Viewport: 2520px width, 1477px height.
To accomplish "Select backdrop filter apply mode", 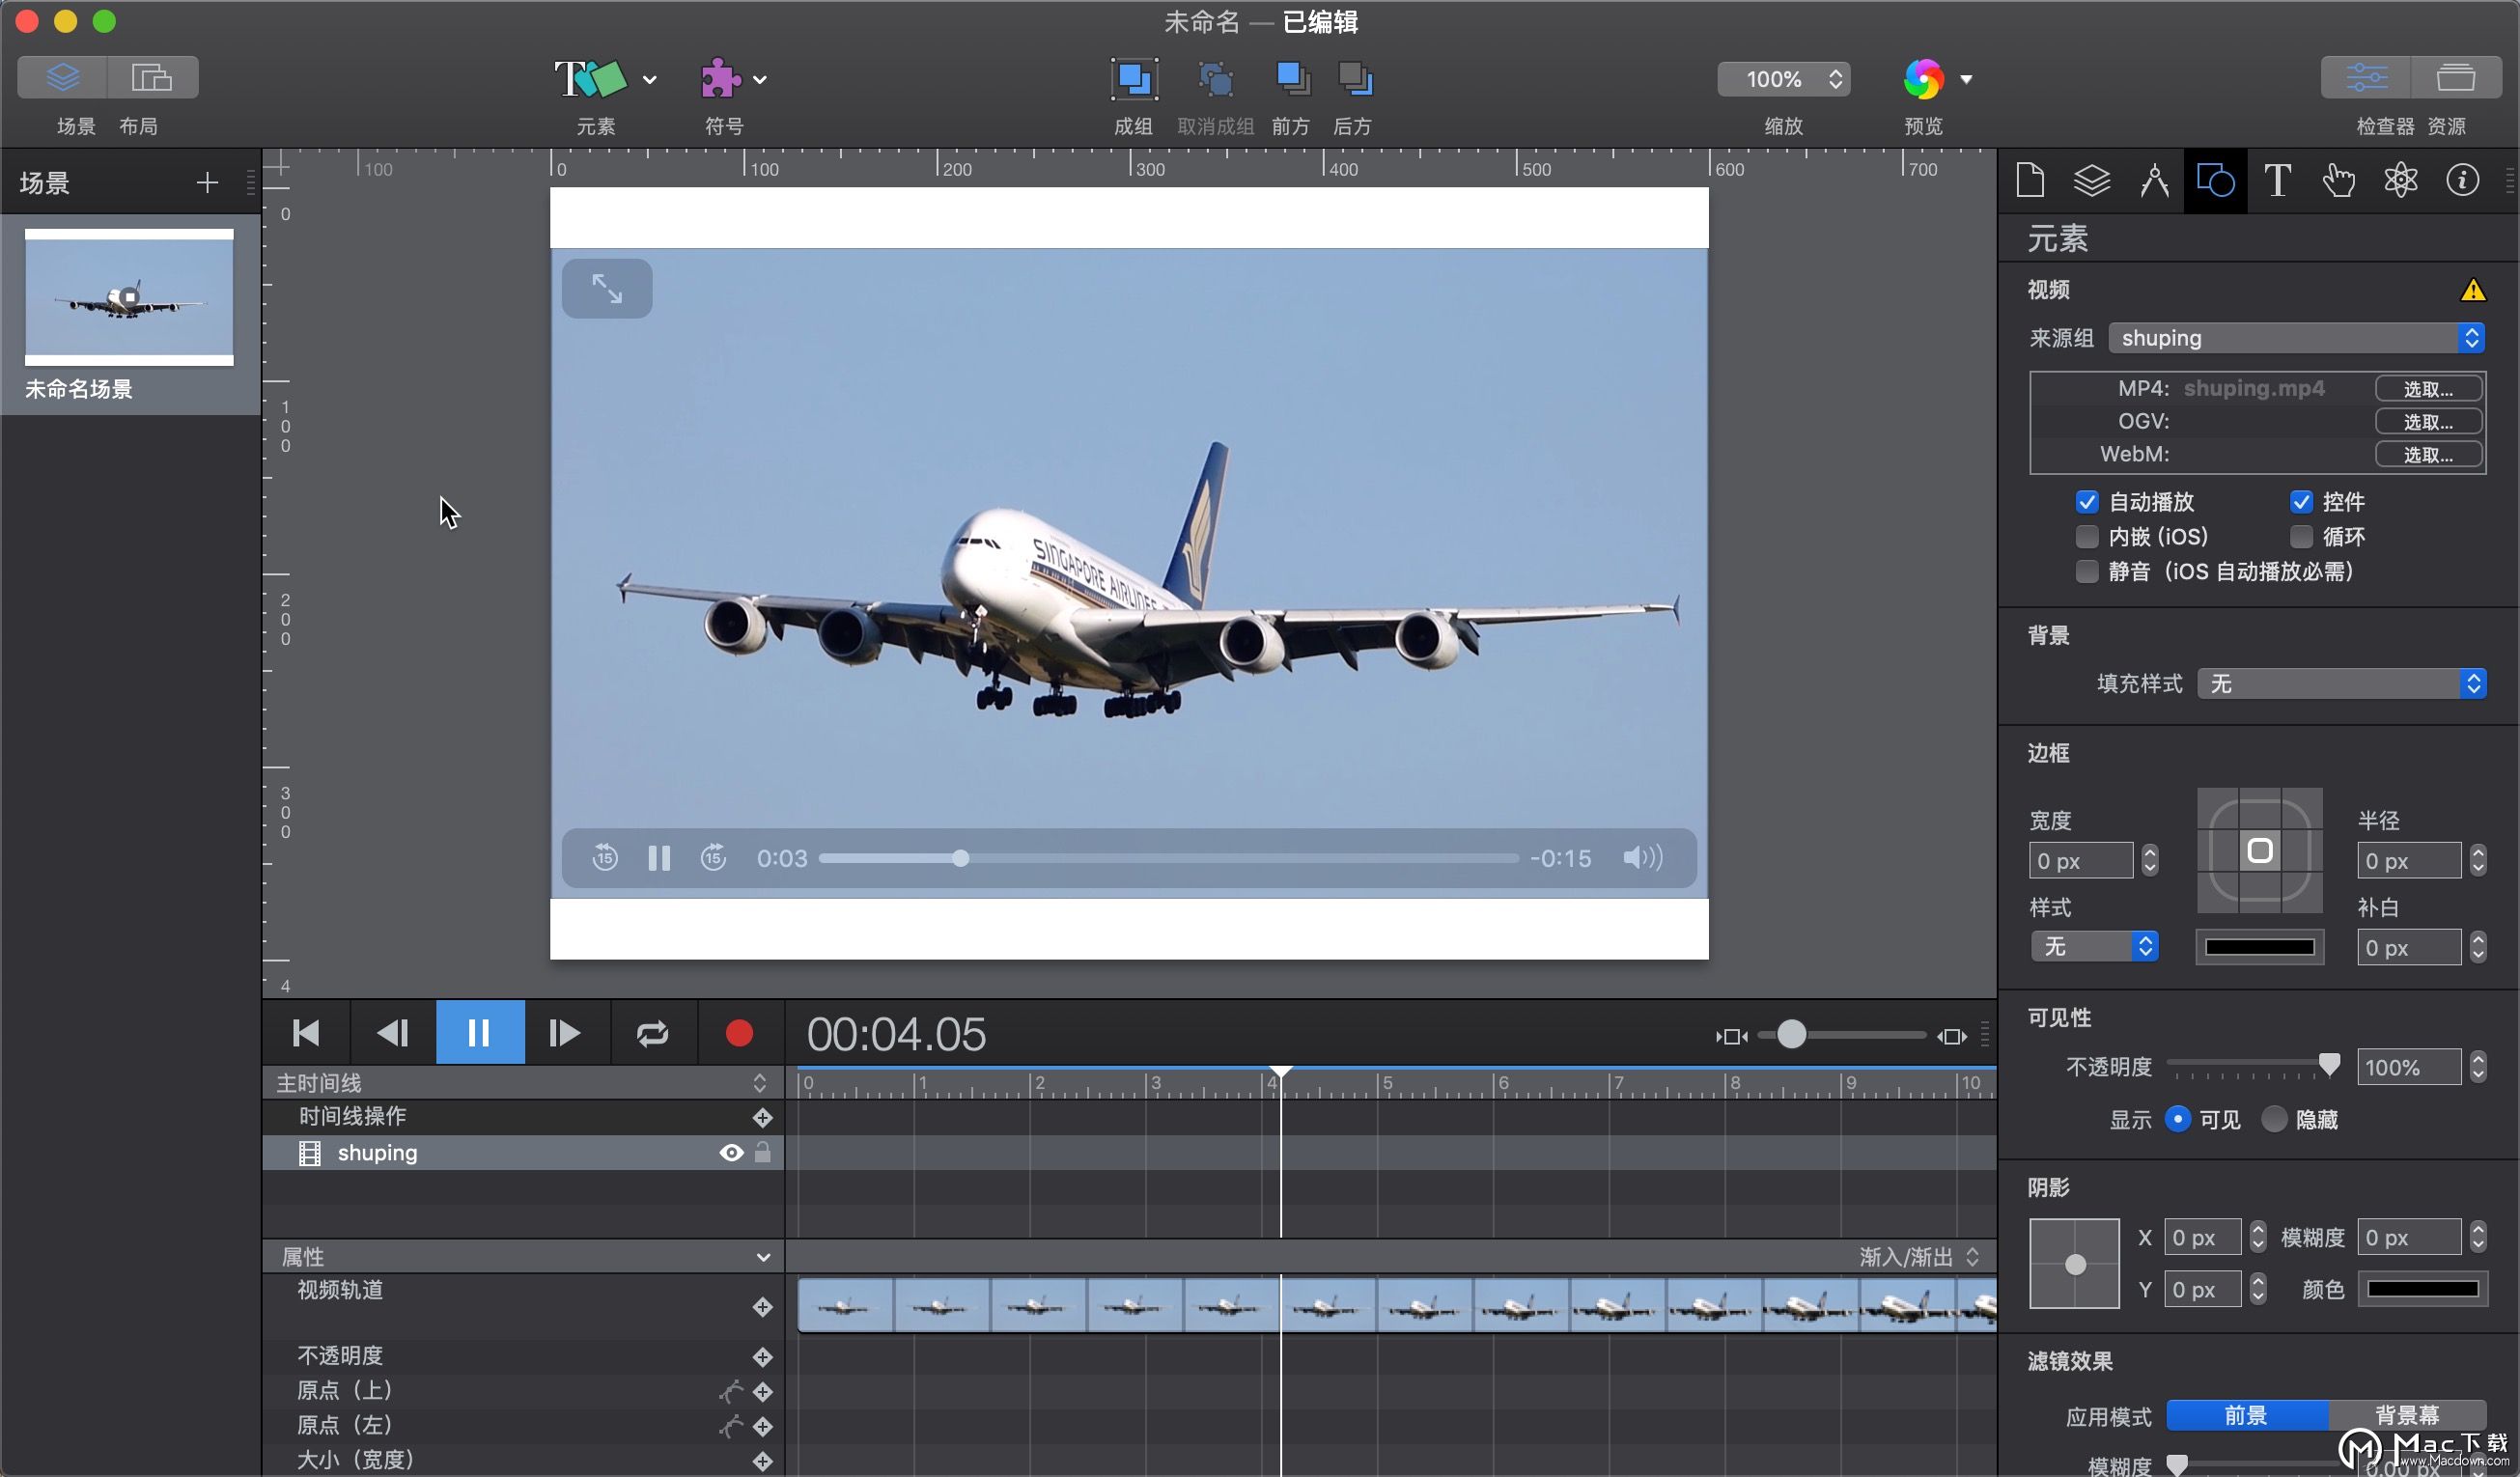I will coord(2407,1414).
